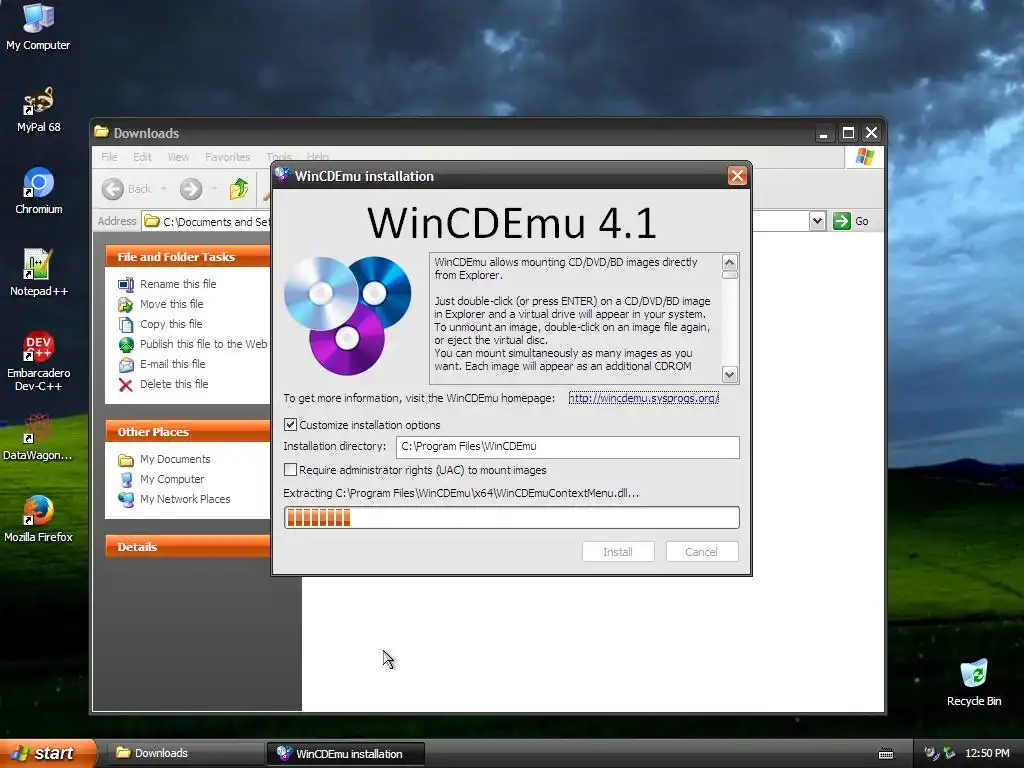Click WinCDEmu disc icon in dialog title bar
1024x768 pixels.
[282, 175]
